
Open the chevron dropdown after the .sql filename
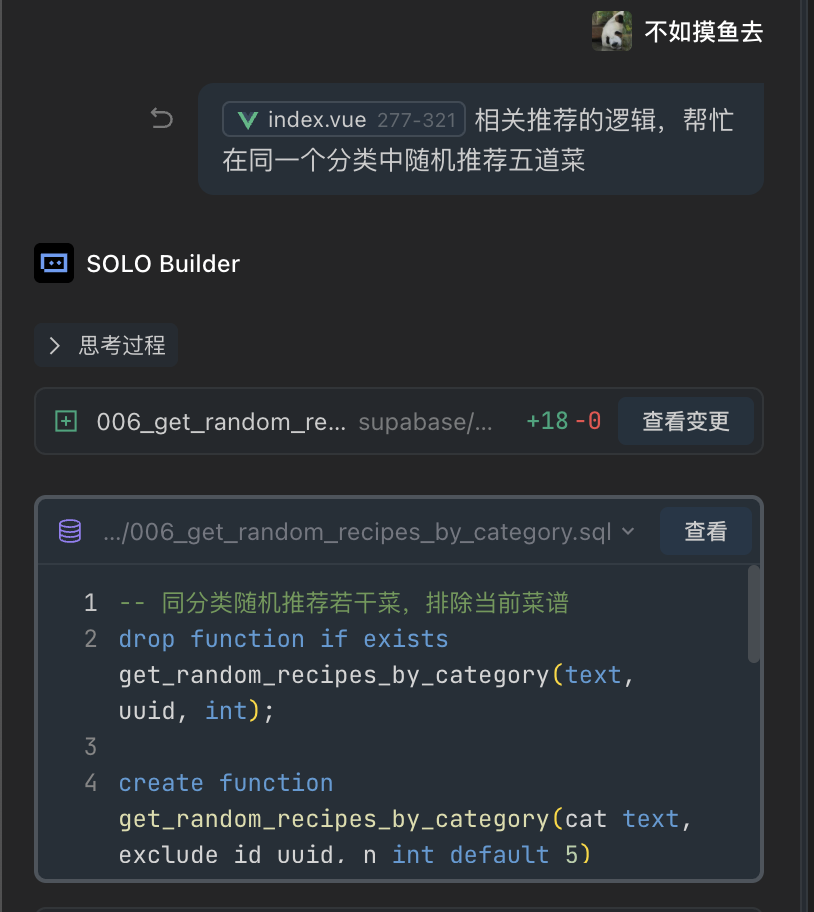[x=628, y=531]
